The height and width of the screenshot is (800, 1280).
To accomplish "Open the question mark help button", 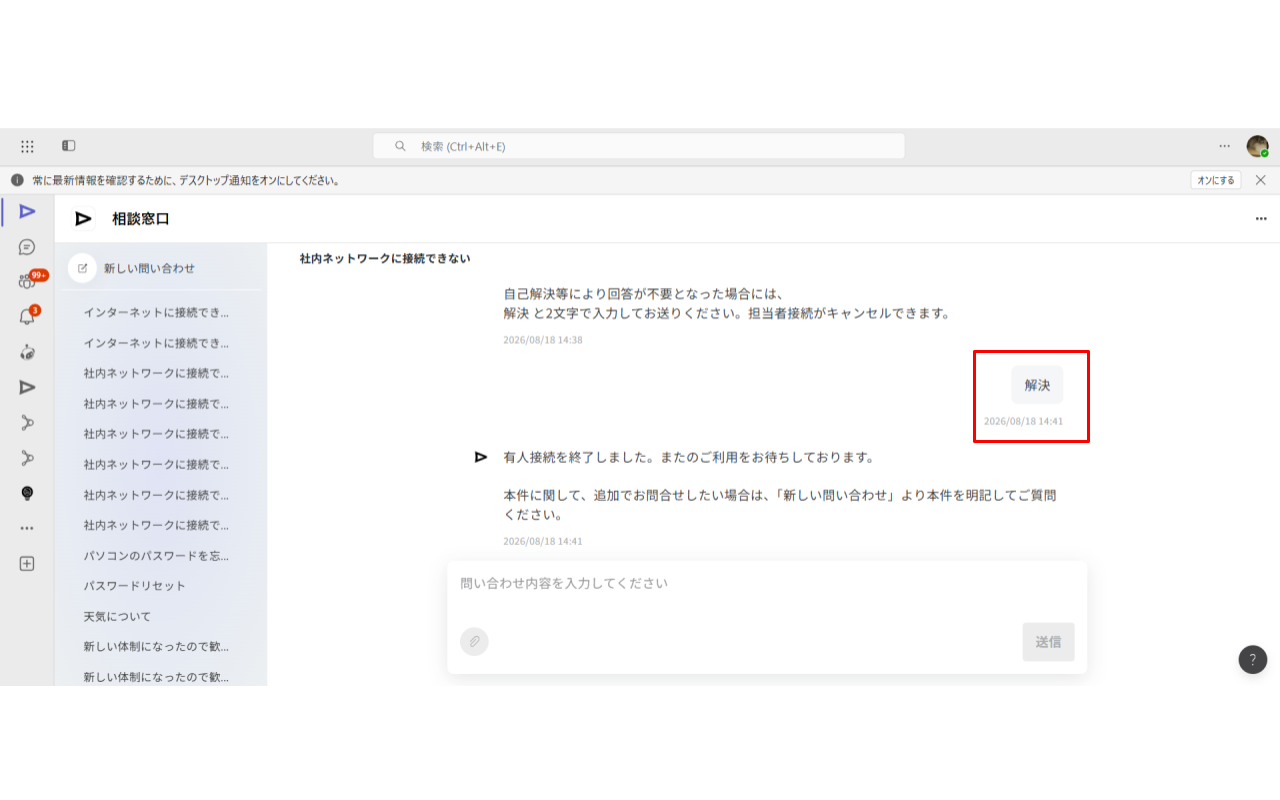I will pyautogui.click(x=1253, y=660).
